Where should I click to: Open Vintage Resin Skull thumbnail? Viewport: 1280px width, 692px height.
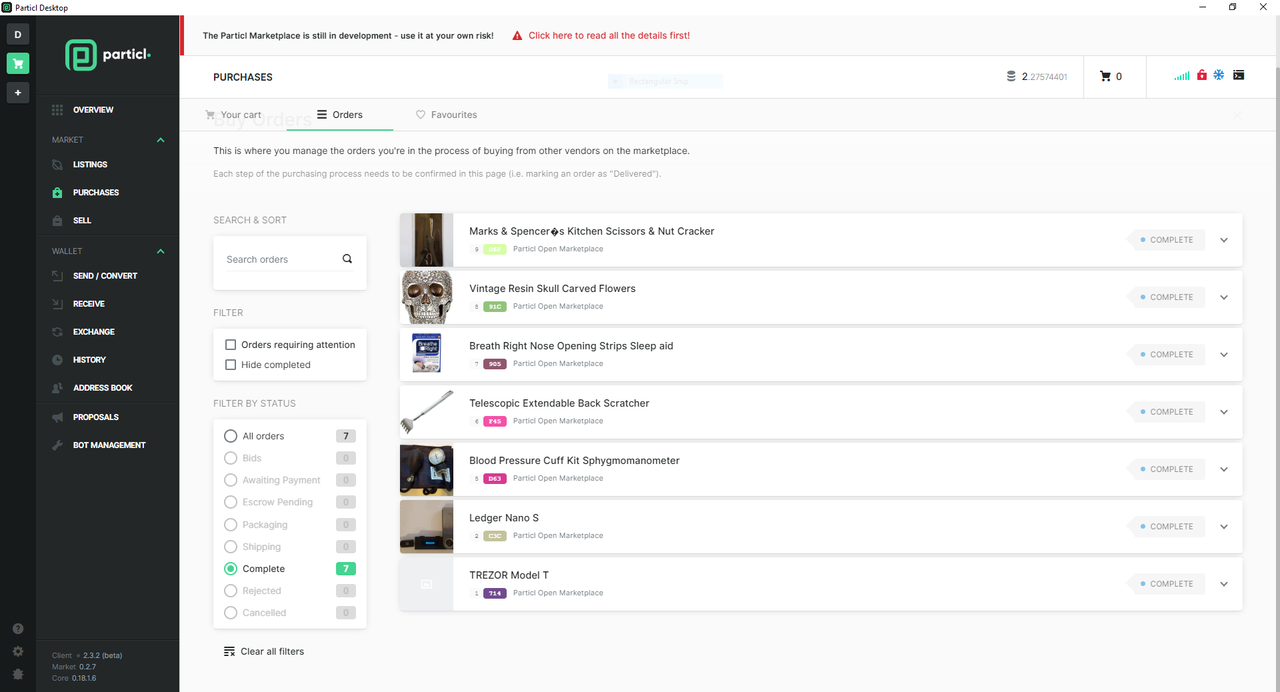pos(426,297)
